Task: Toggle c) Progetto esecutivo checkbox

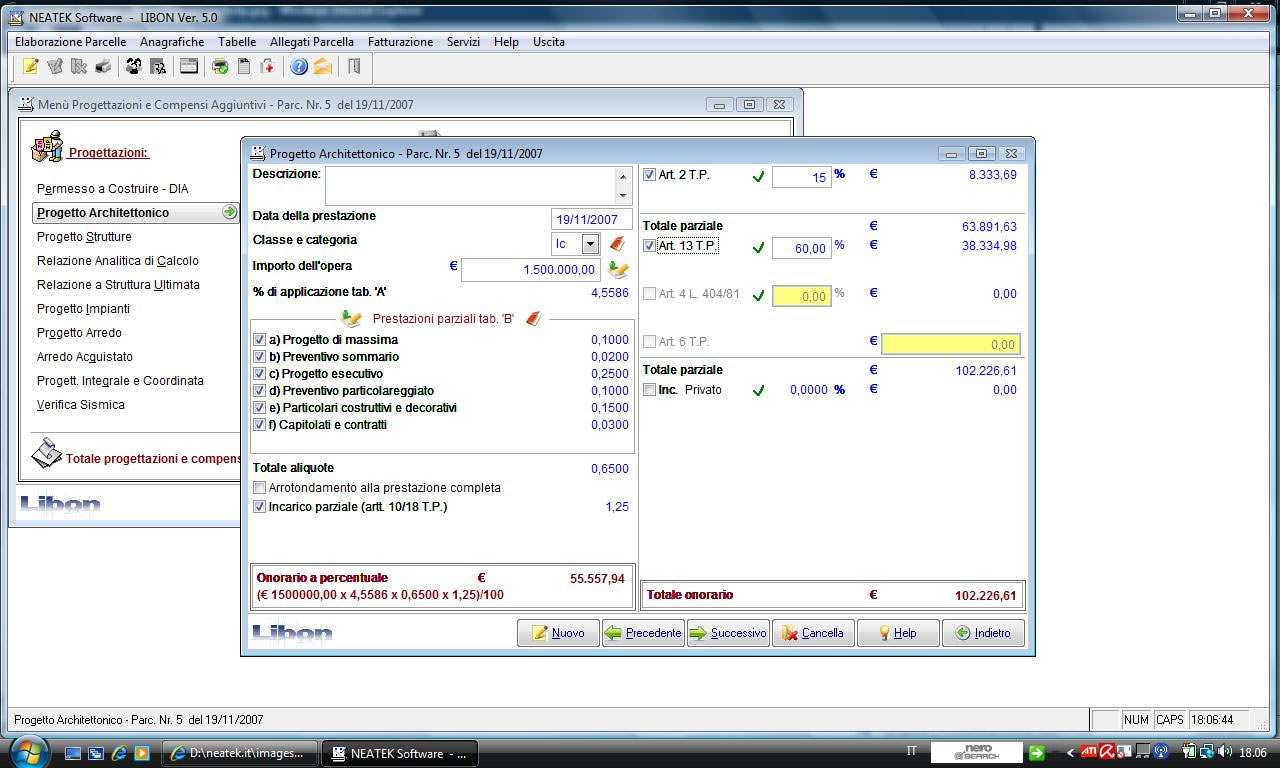Action: click(260, 374)
